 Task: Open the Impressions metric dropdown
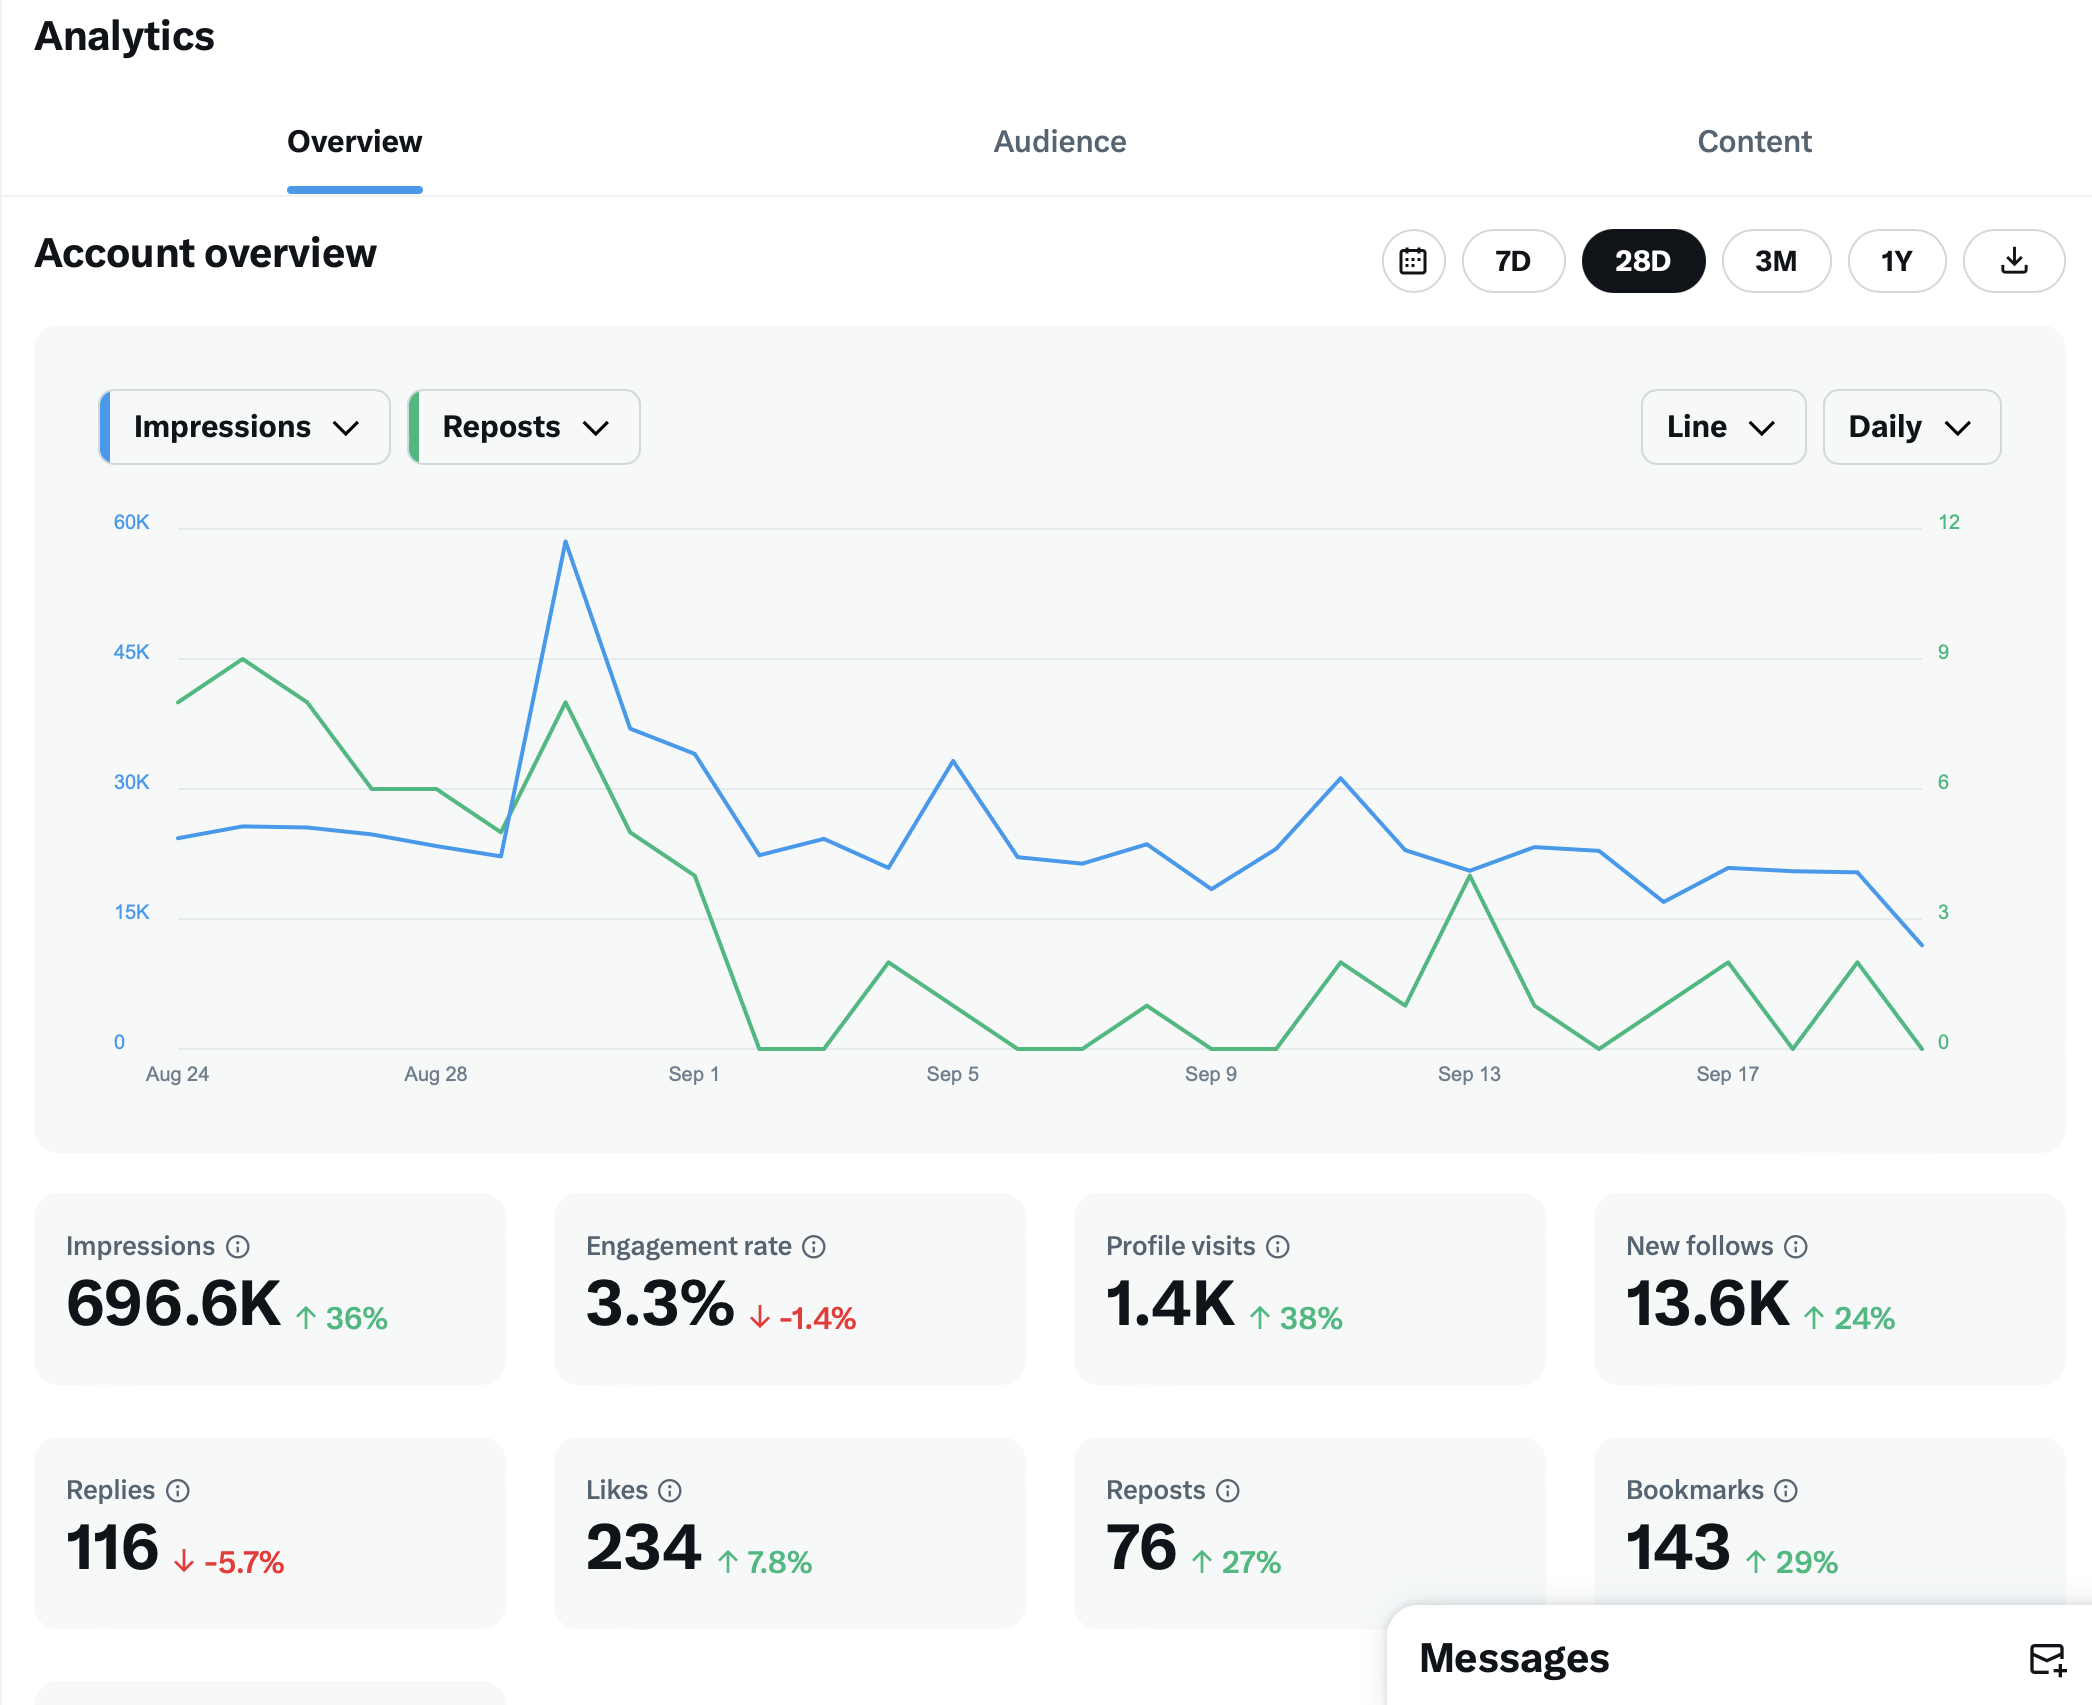click(x=244, y=427)
